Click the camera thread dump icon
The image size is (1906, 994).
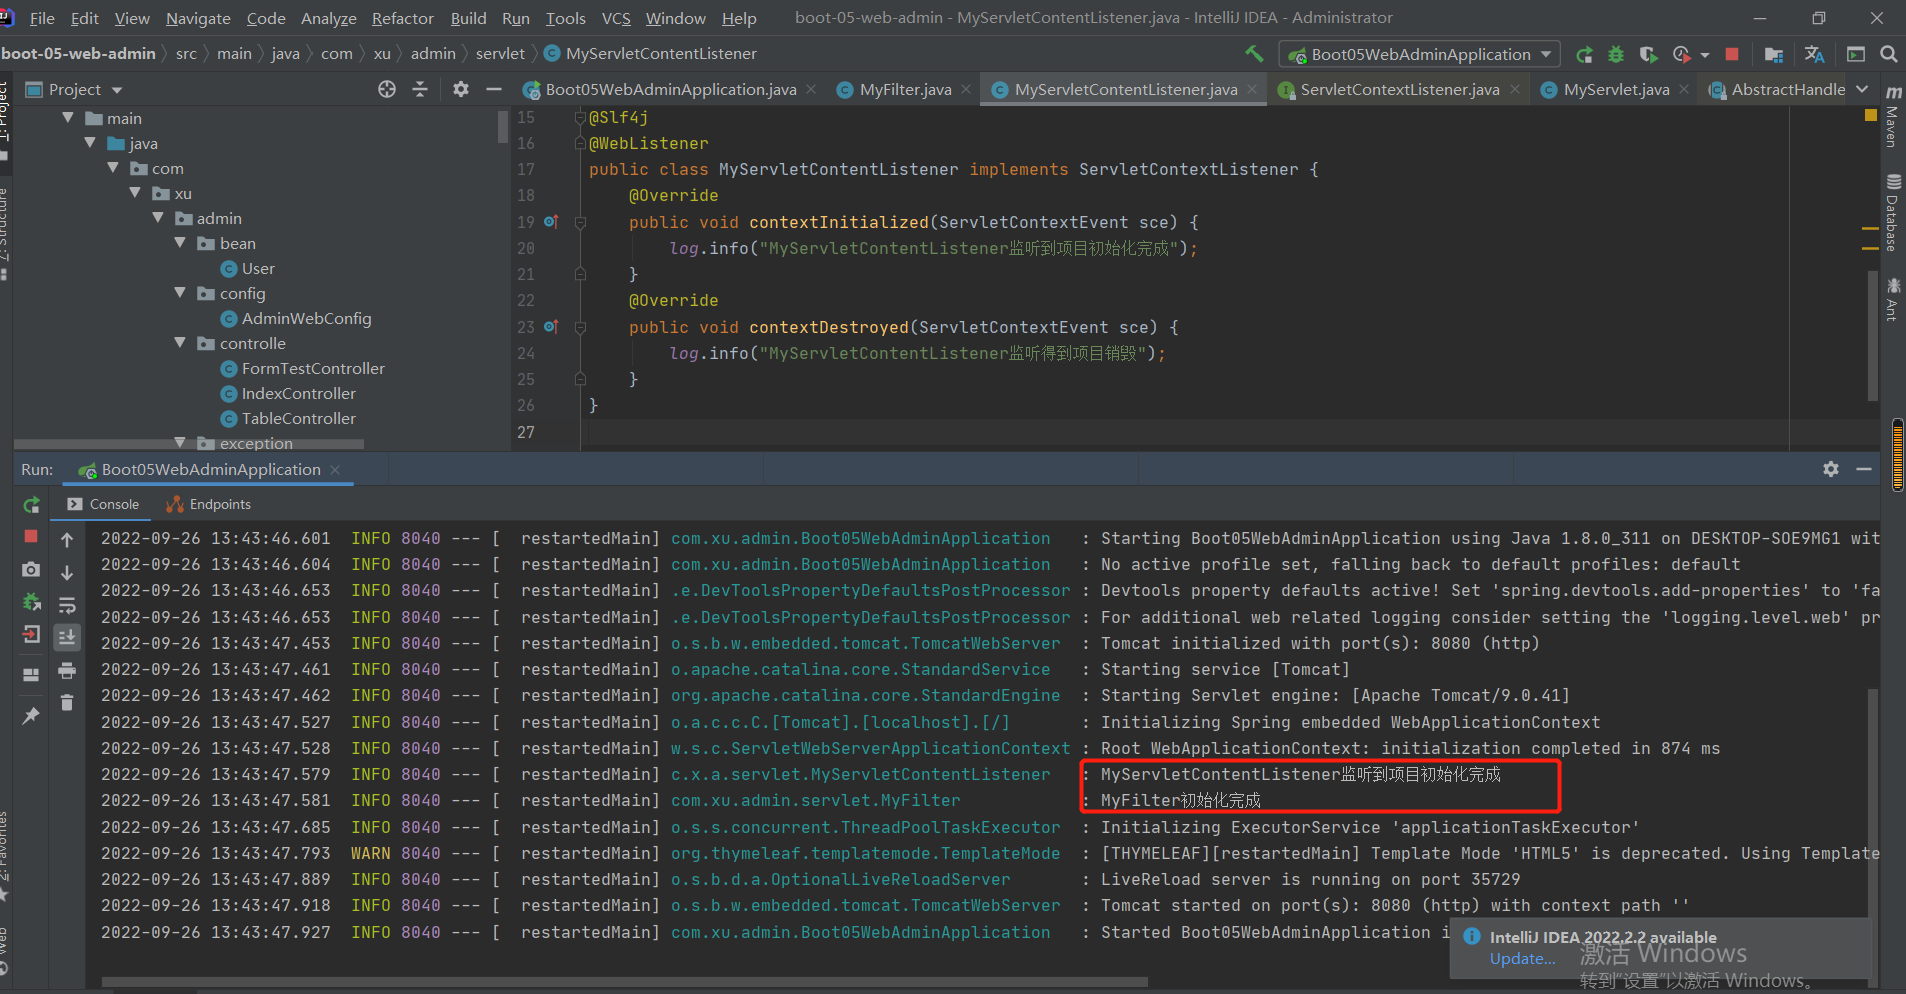(31, 569)
